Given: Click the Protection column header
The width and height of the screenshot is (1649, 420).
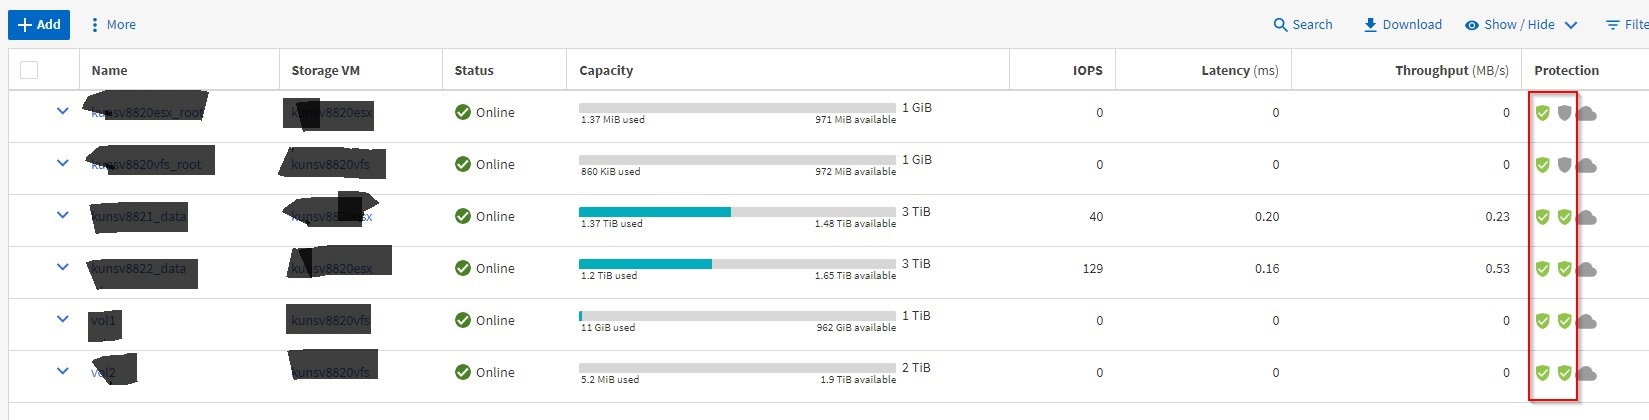Looking at the screenshot, I should (1566, 70).
